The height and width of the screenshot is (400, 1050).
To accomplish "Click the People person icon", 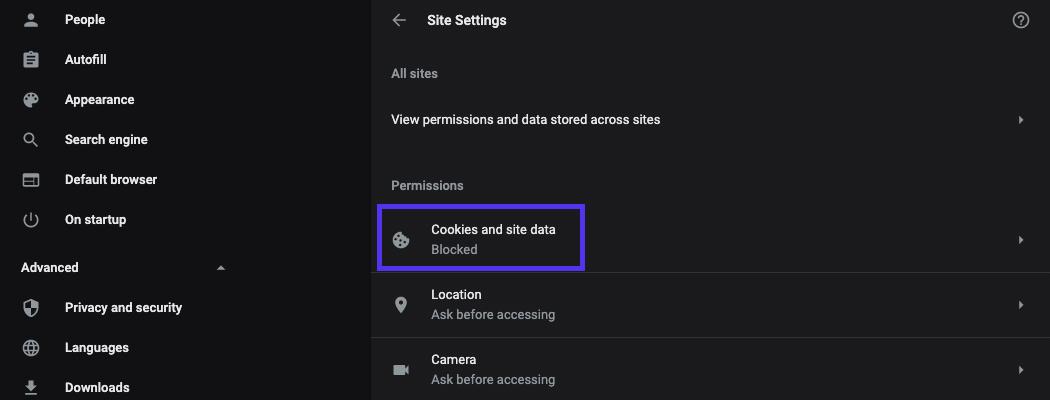I will tap(31, 19).
